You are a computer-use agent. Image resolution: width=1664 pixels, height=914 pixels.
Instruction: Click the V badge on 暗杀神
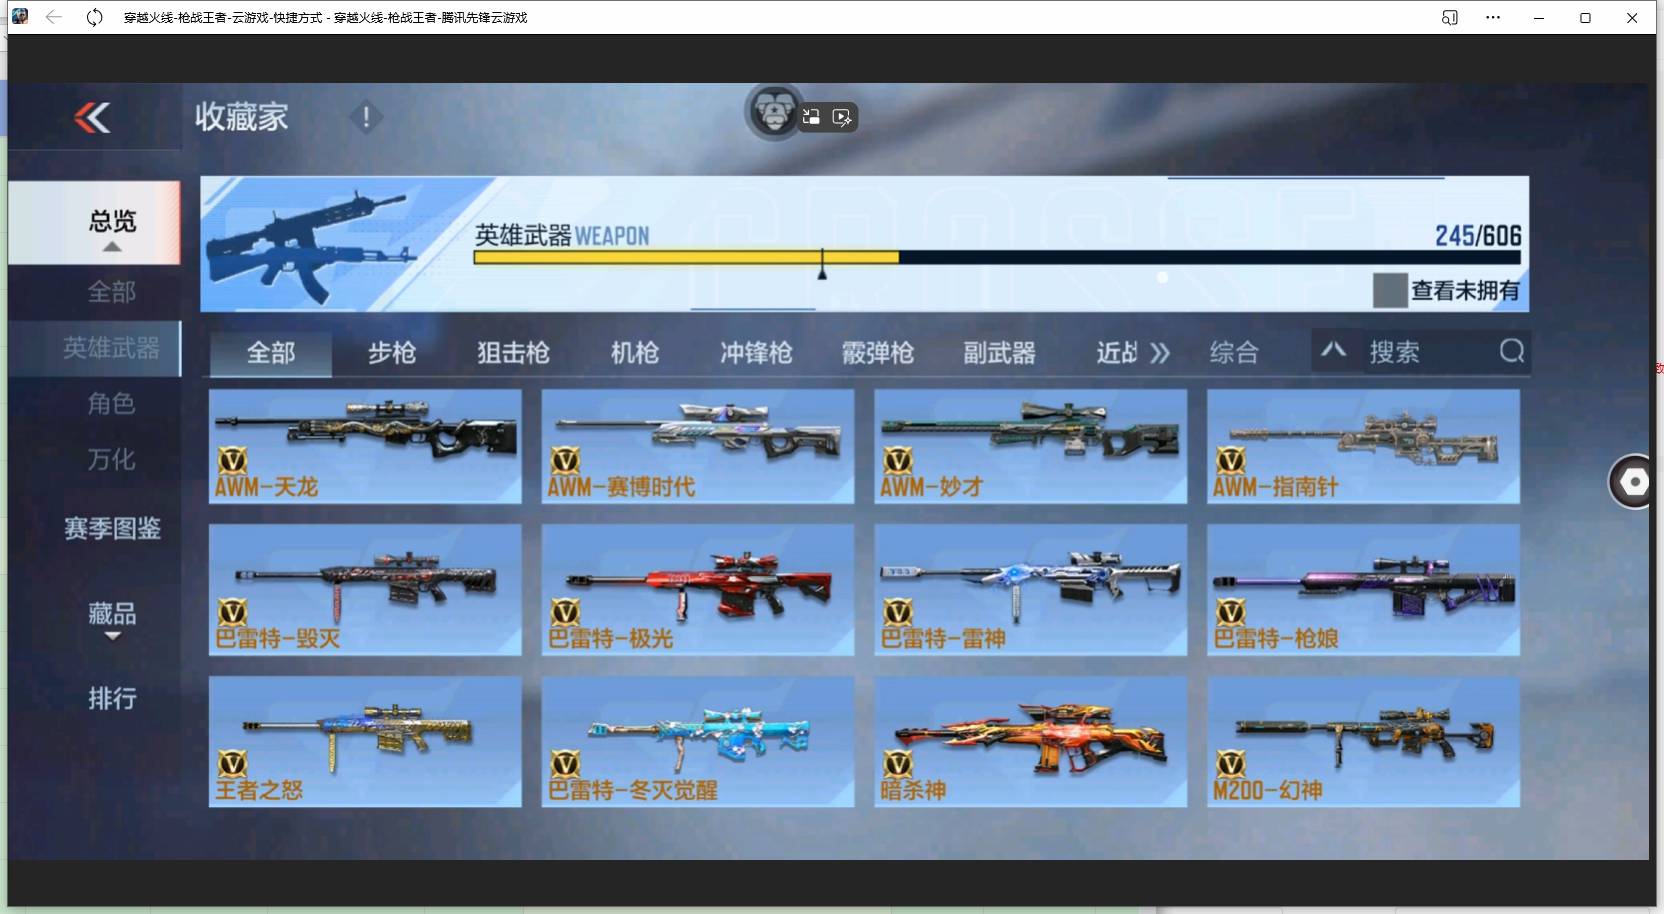pyautogui.click(x=898, y=764)
